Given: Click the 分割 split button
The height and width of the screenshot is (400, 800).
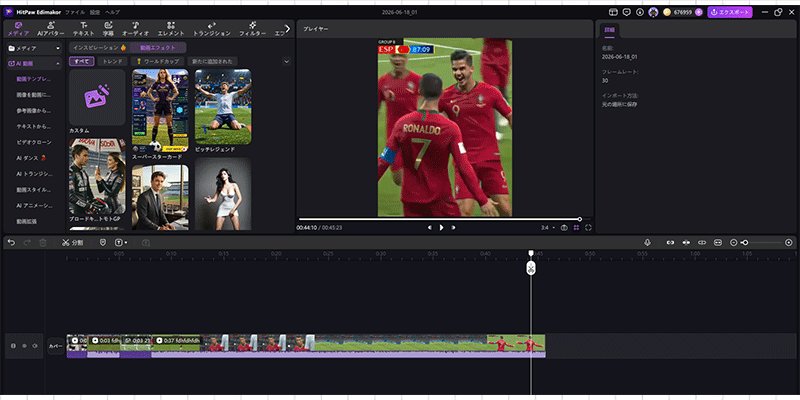Looking at the screenshot, I should click(72, 243).
